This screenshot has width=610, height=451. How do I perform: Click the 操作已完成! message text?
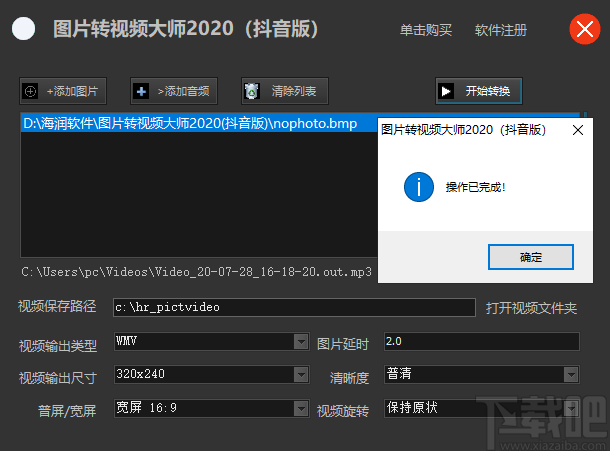click(x=475, y=187)
